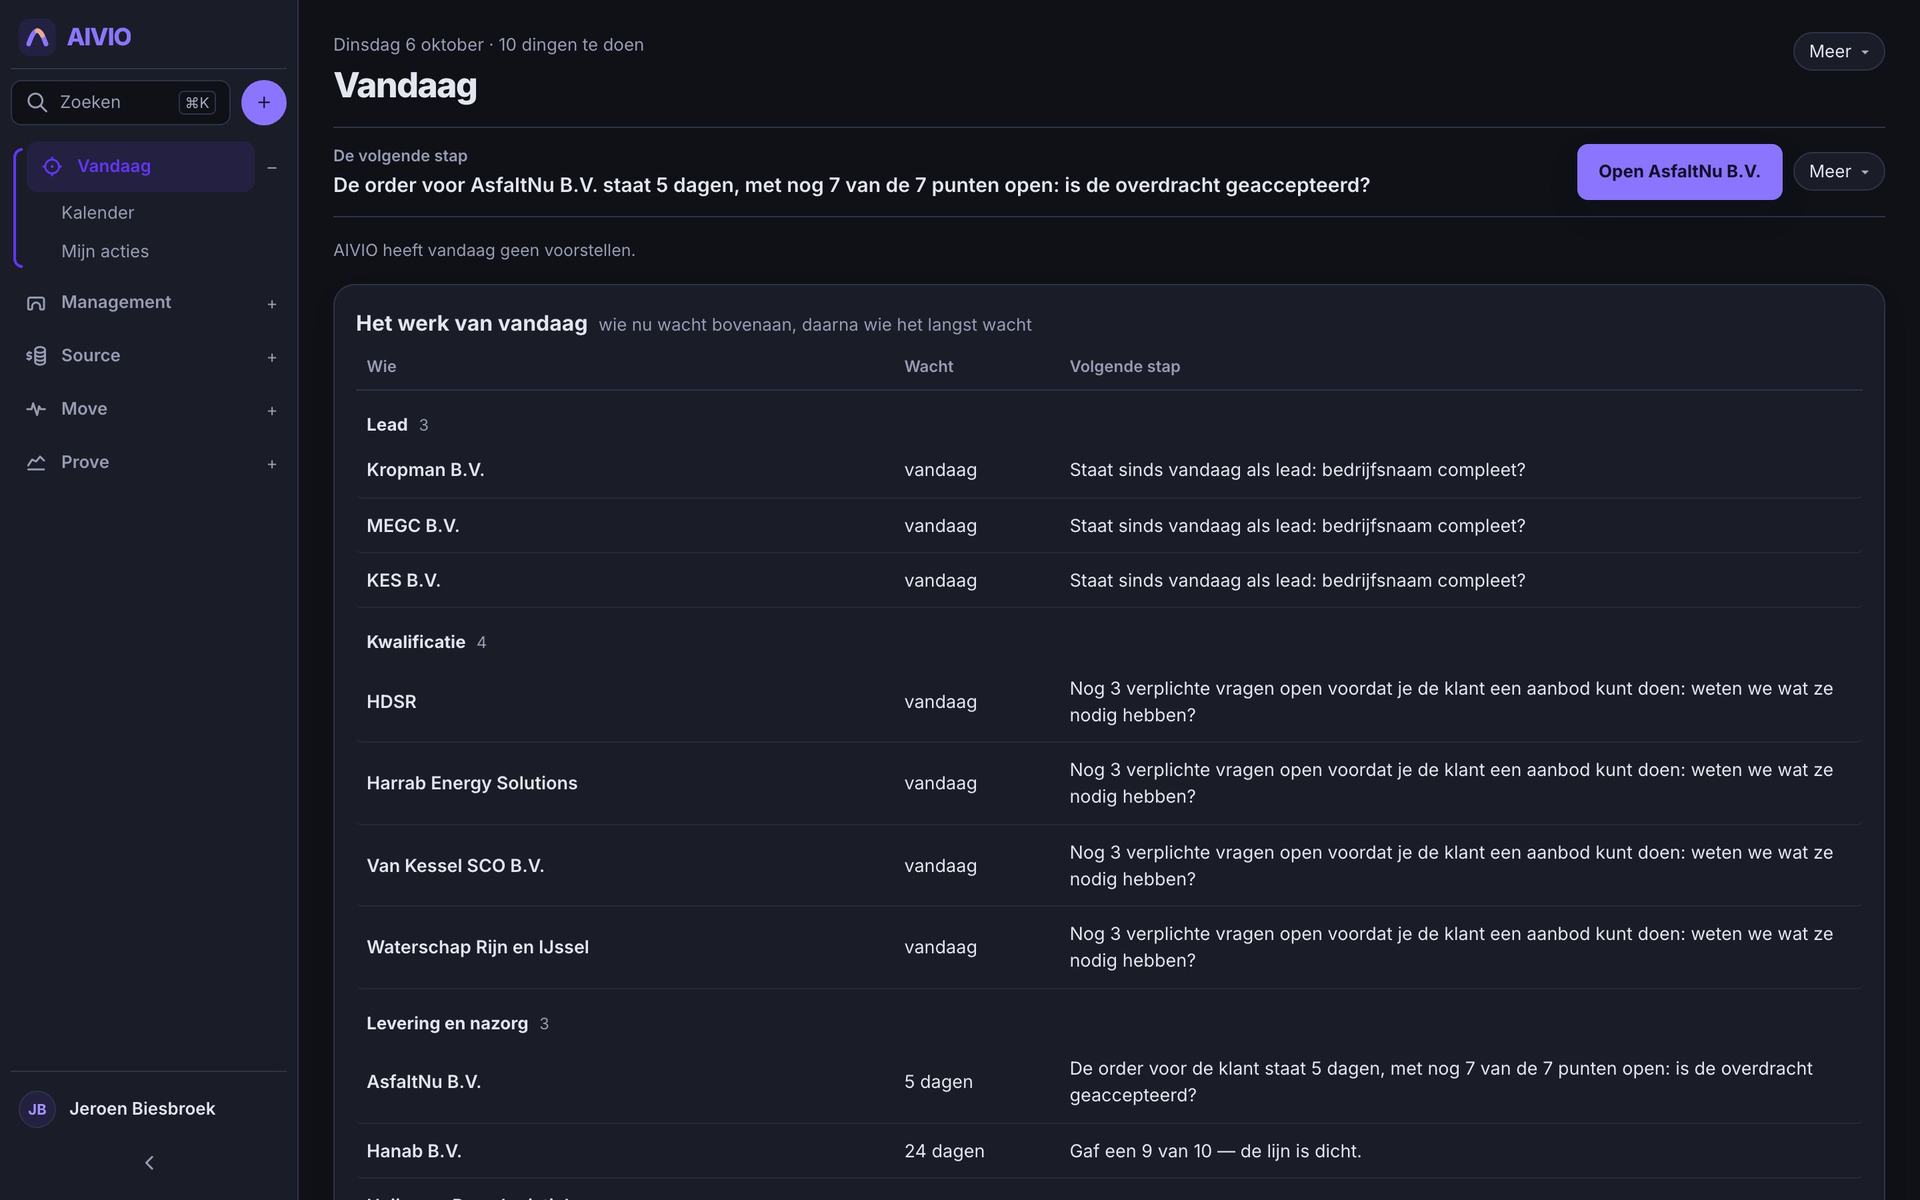Click the JB user avatar

tap(37, 1109)
